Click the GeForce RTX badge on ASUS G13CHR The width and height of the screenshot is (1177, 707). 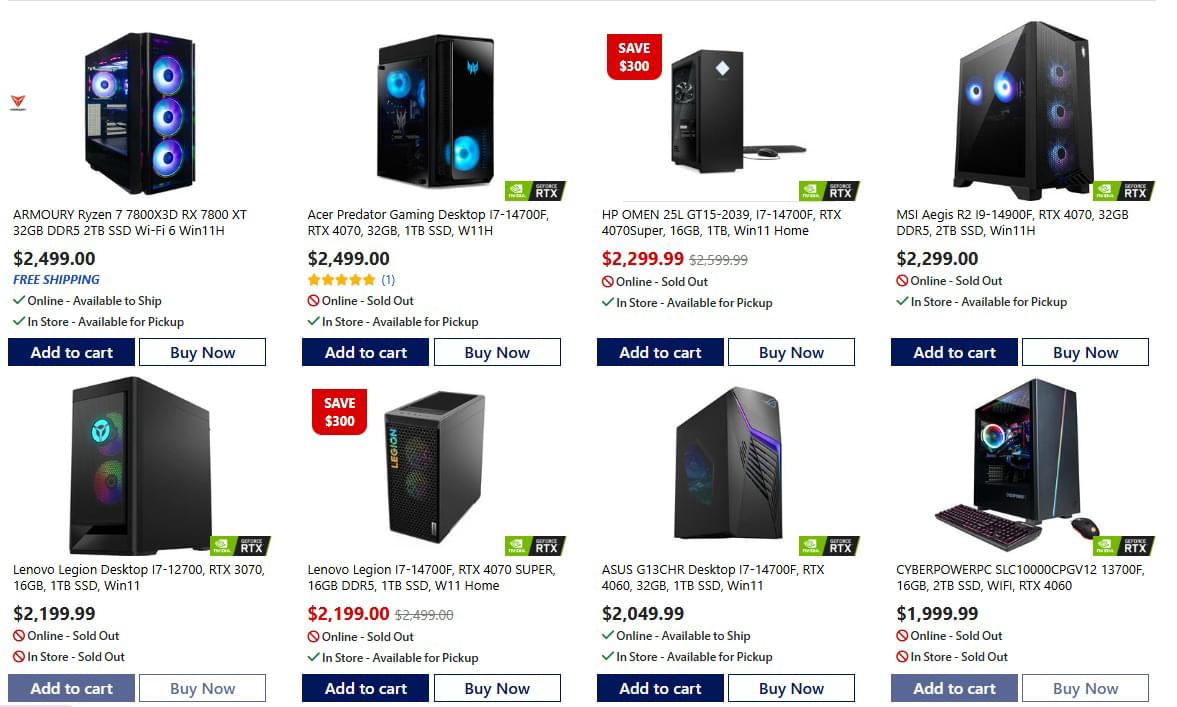pos(829,546)
